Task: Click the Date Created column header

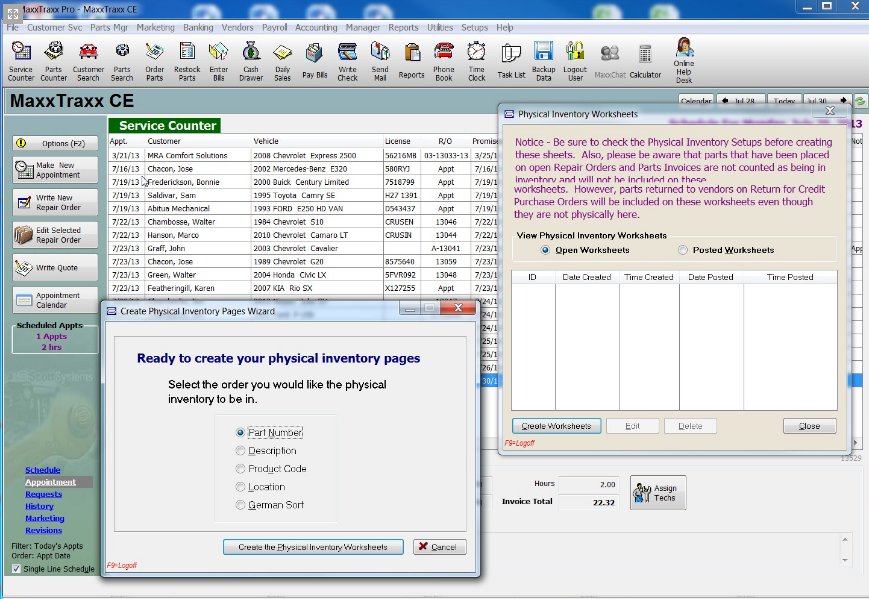Action: pyautogui.click(x=586, y=277)
